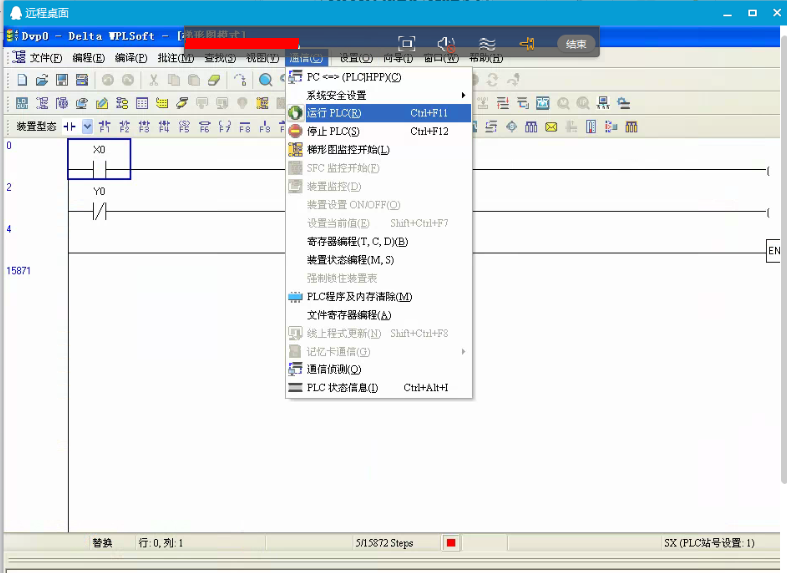Screen dimensions: 787x573
Task: Choose PLC程序及内存清除(M)
Action: [379, 297]
